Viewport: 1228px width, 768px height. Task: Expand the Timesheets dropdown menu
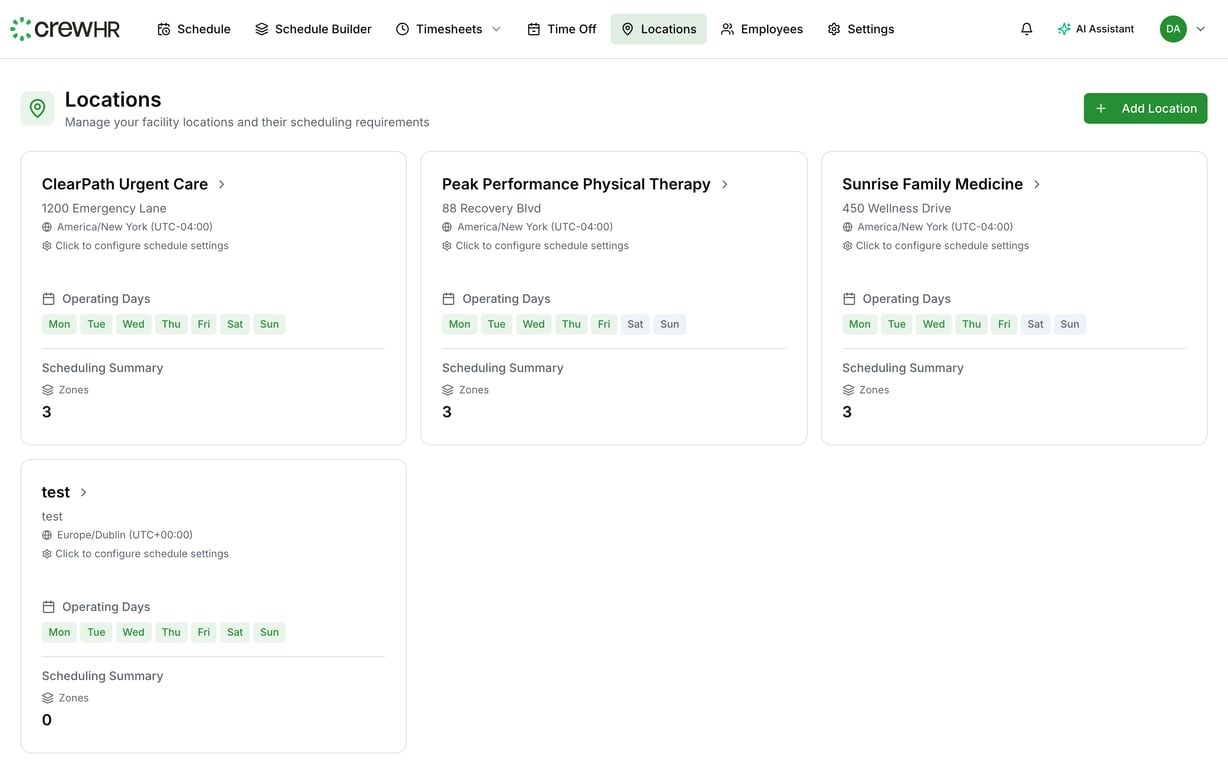(x=496, y=29)
